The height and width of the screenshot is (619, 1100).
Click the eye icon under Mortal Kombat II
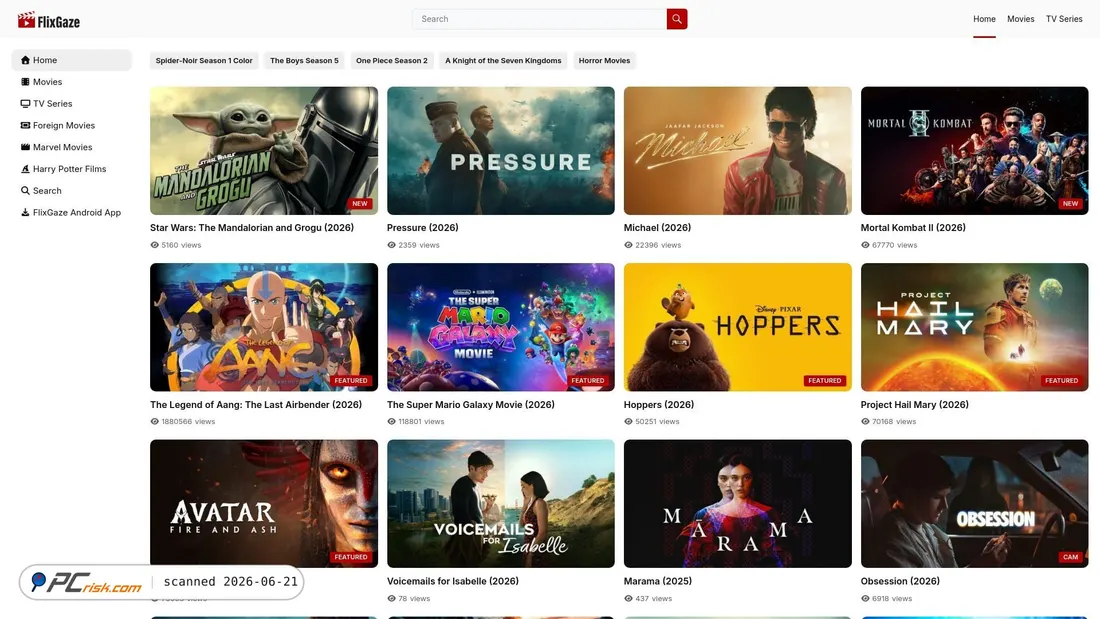tap(865, 245)
